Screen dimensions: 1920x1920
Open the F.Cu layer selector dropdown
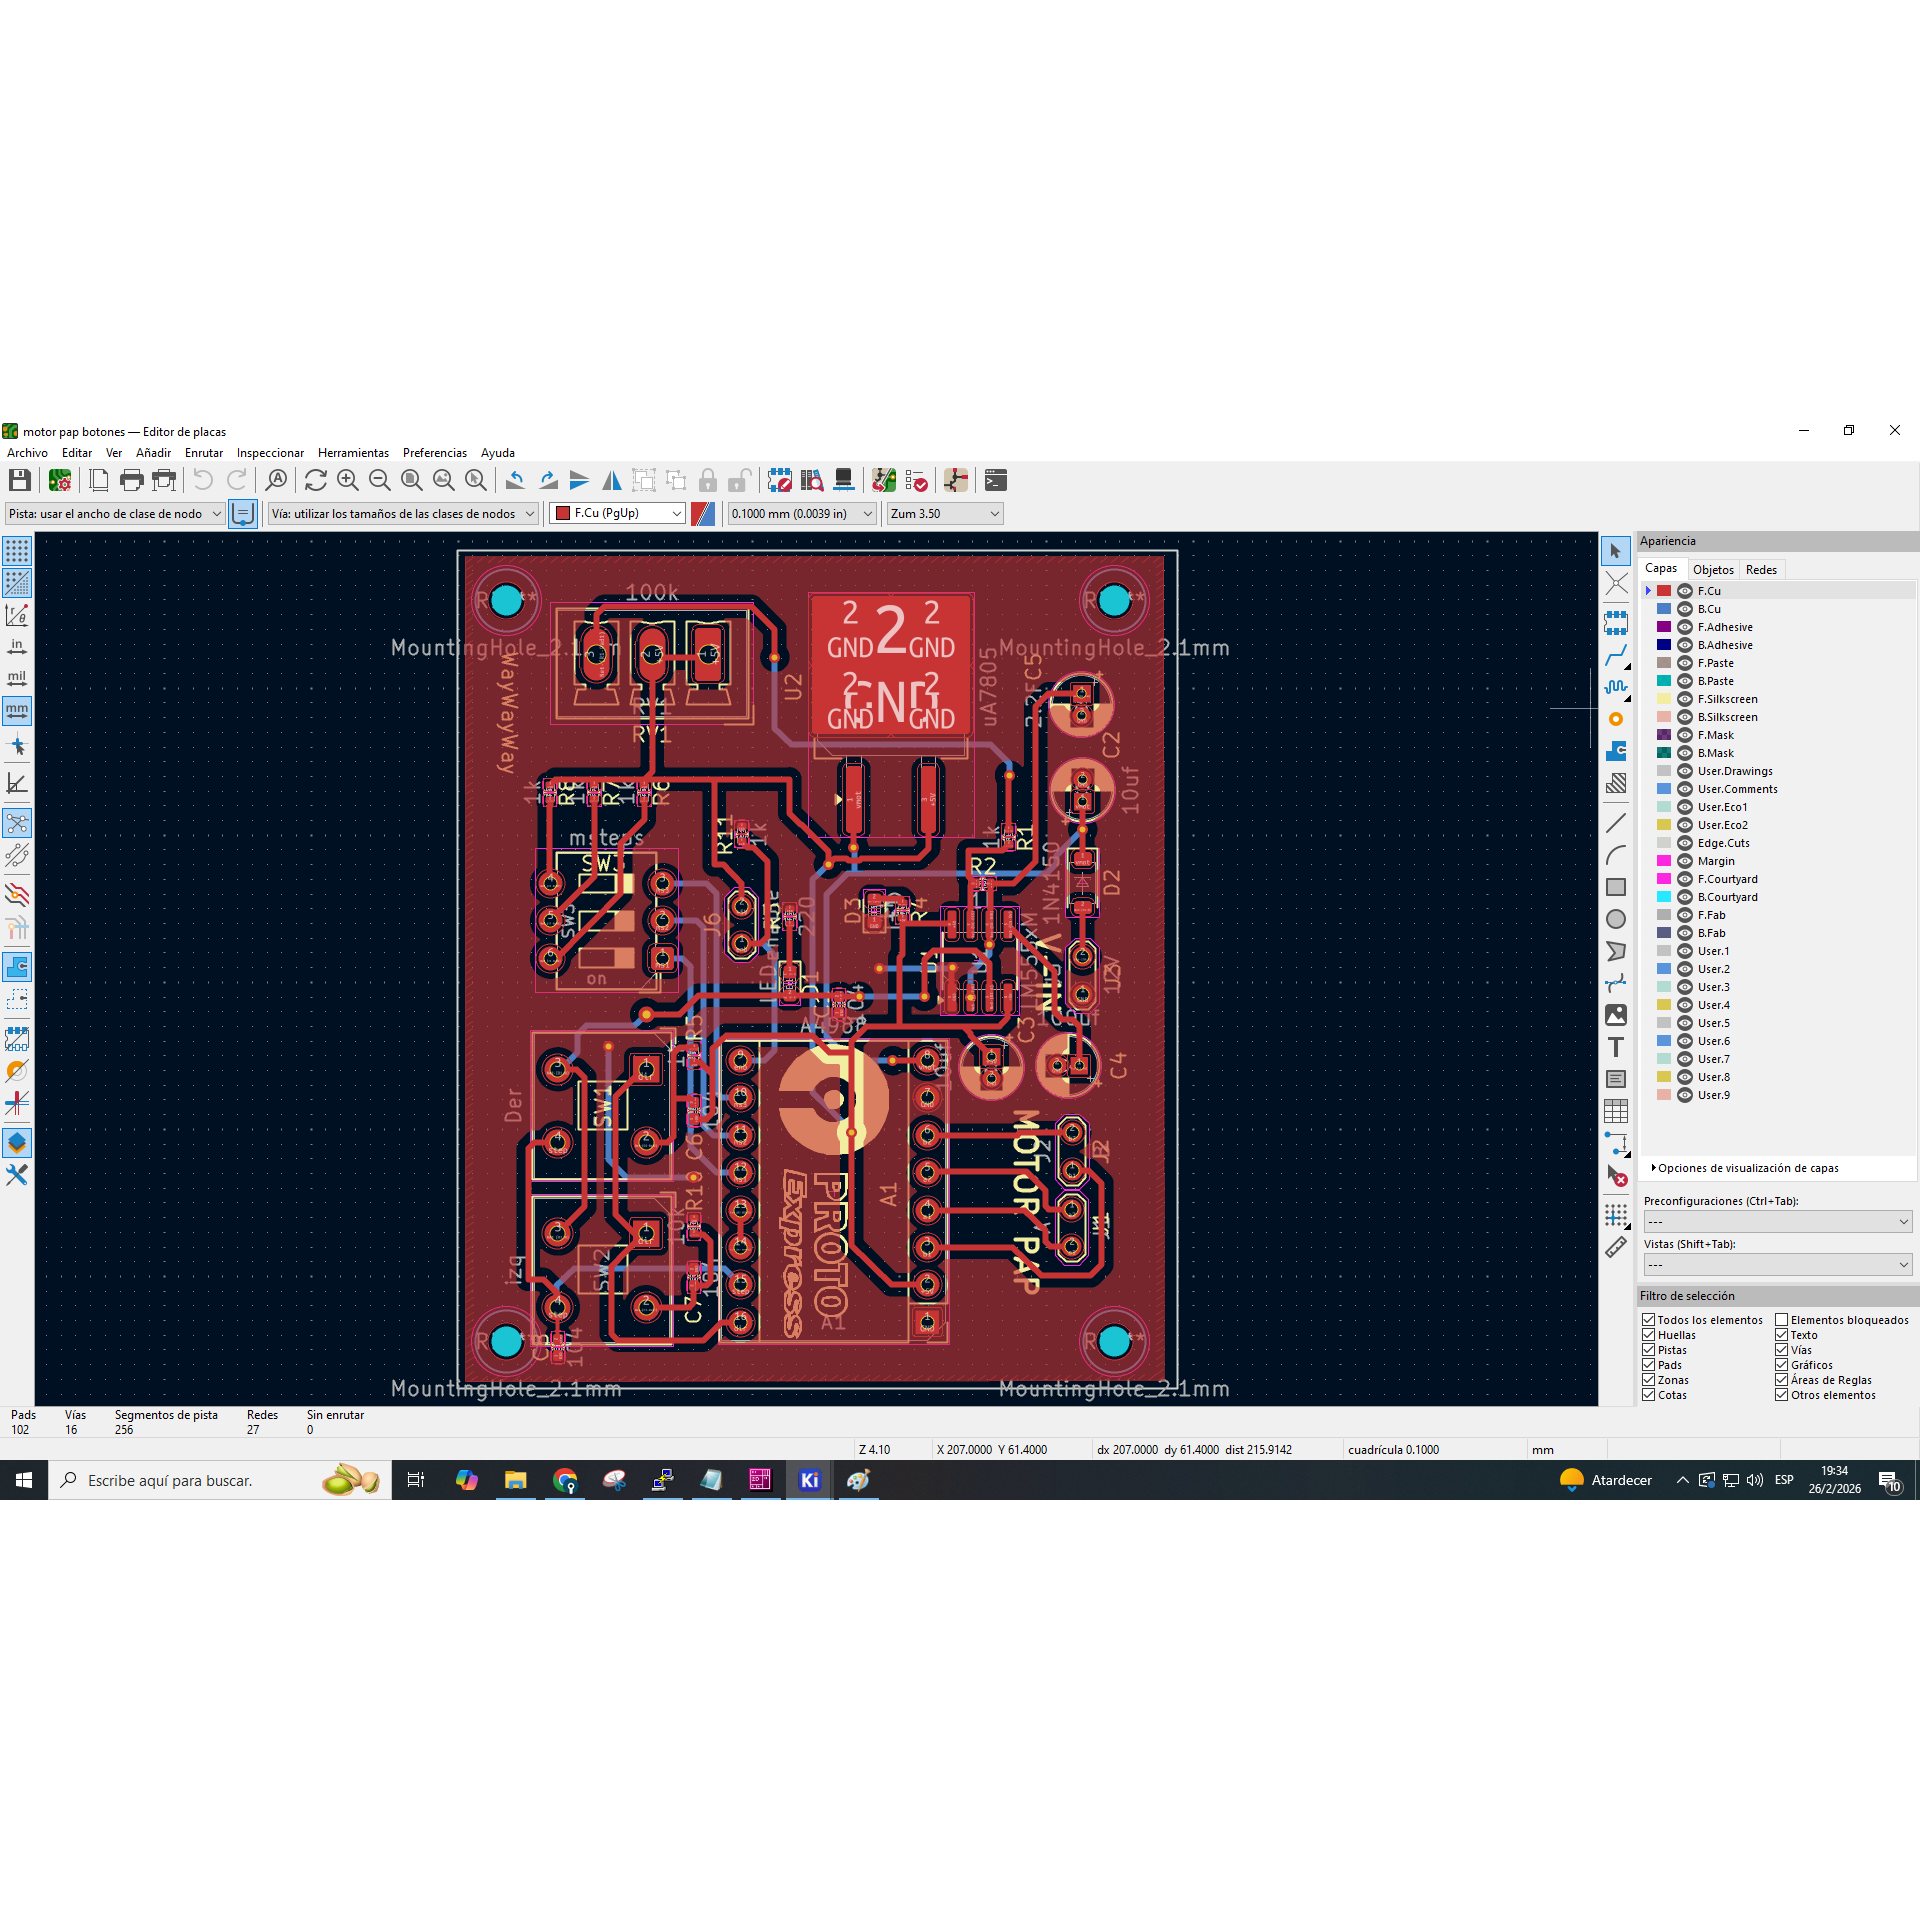[x=618, y=513]
